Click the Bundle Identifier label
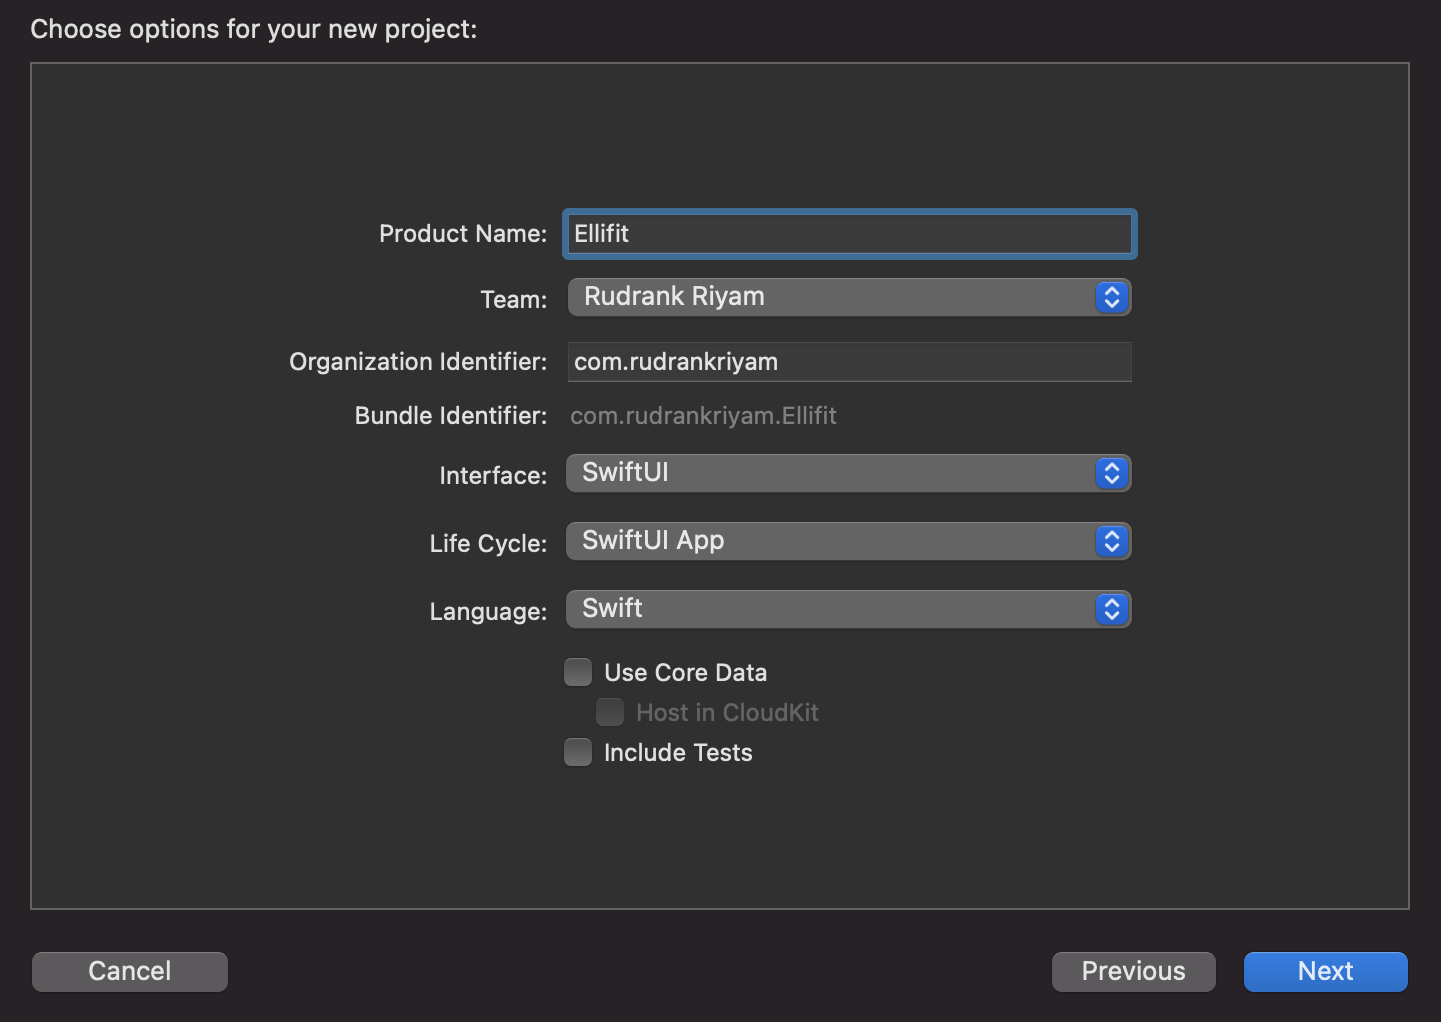Screen dimensions: 1441x1022 tap(451, 416)
